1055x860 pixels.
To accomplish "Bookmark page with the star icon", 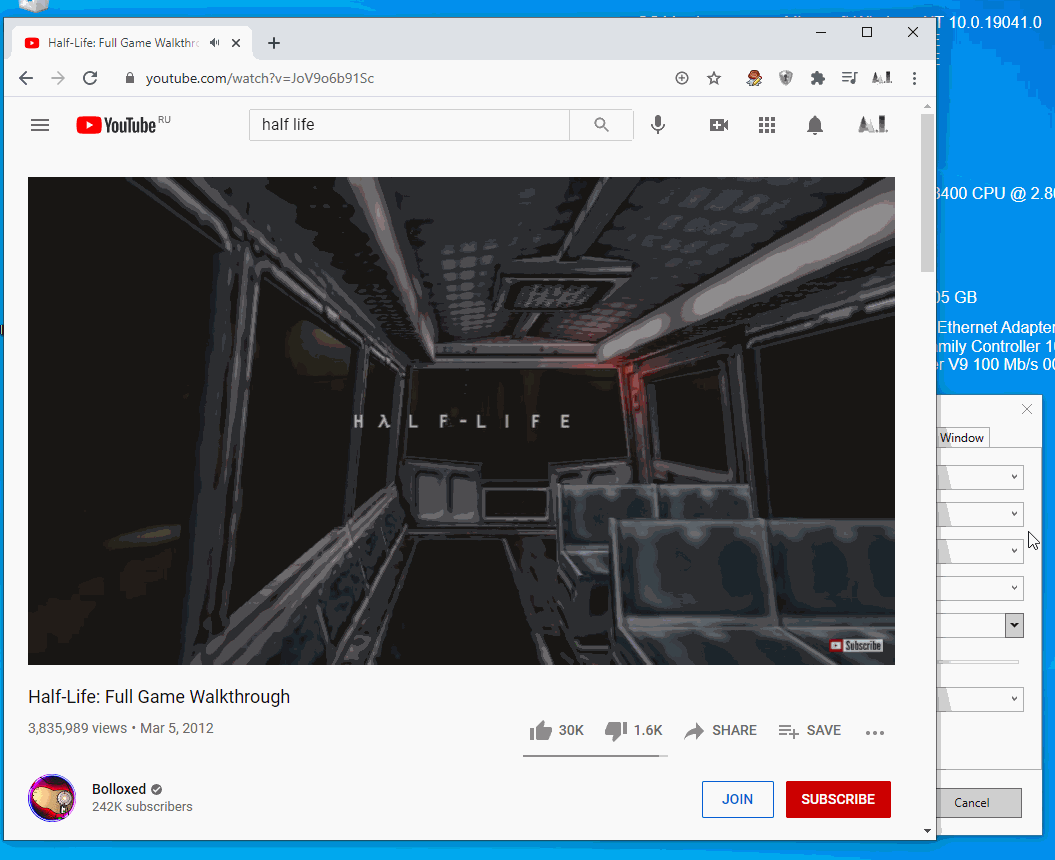I will coord(714,78).
